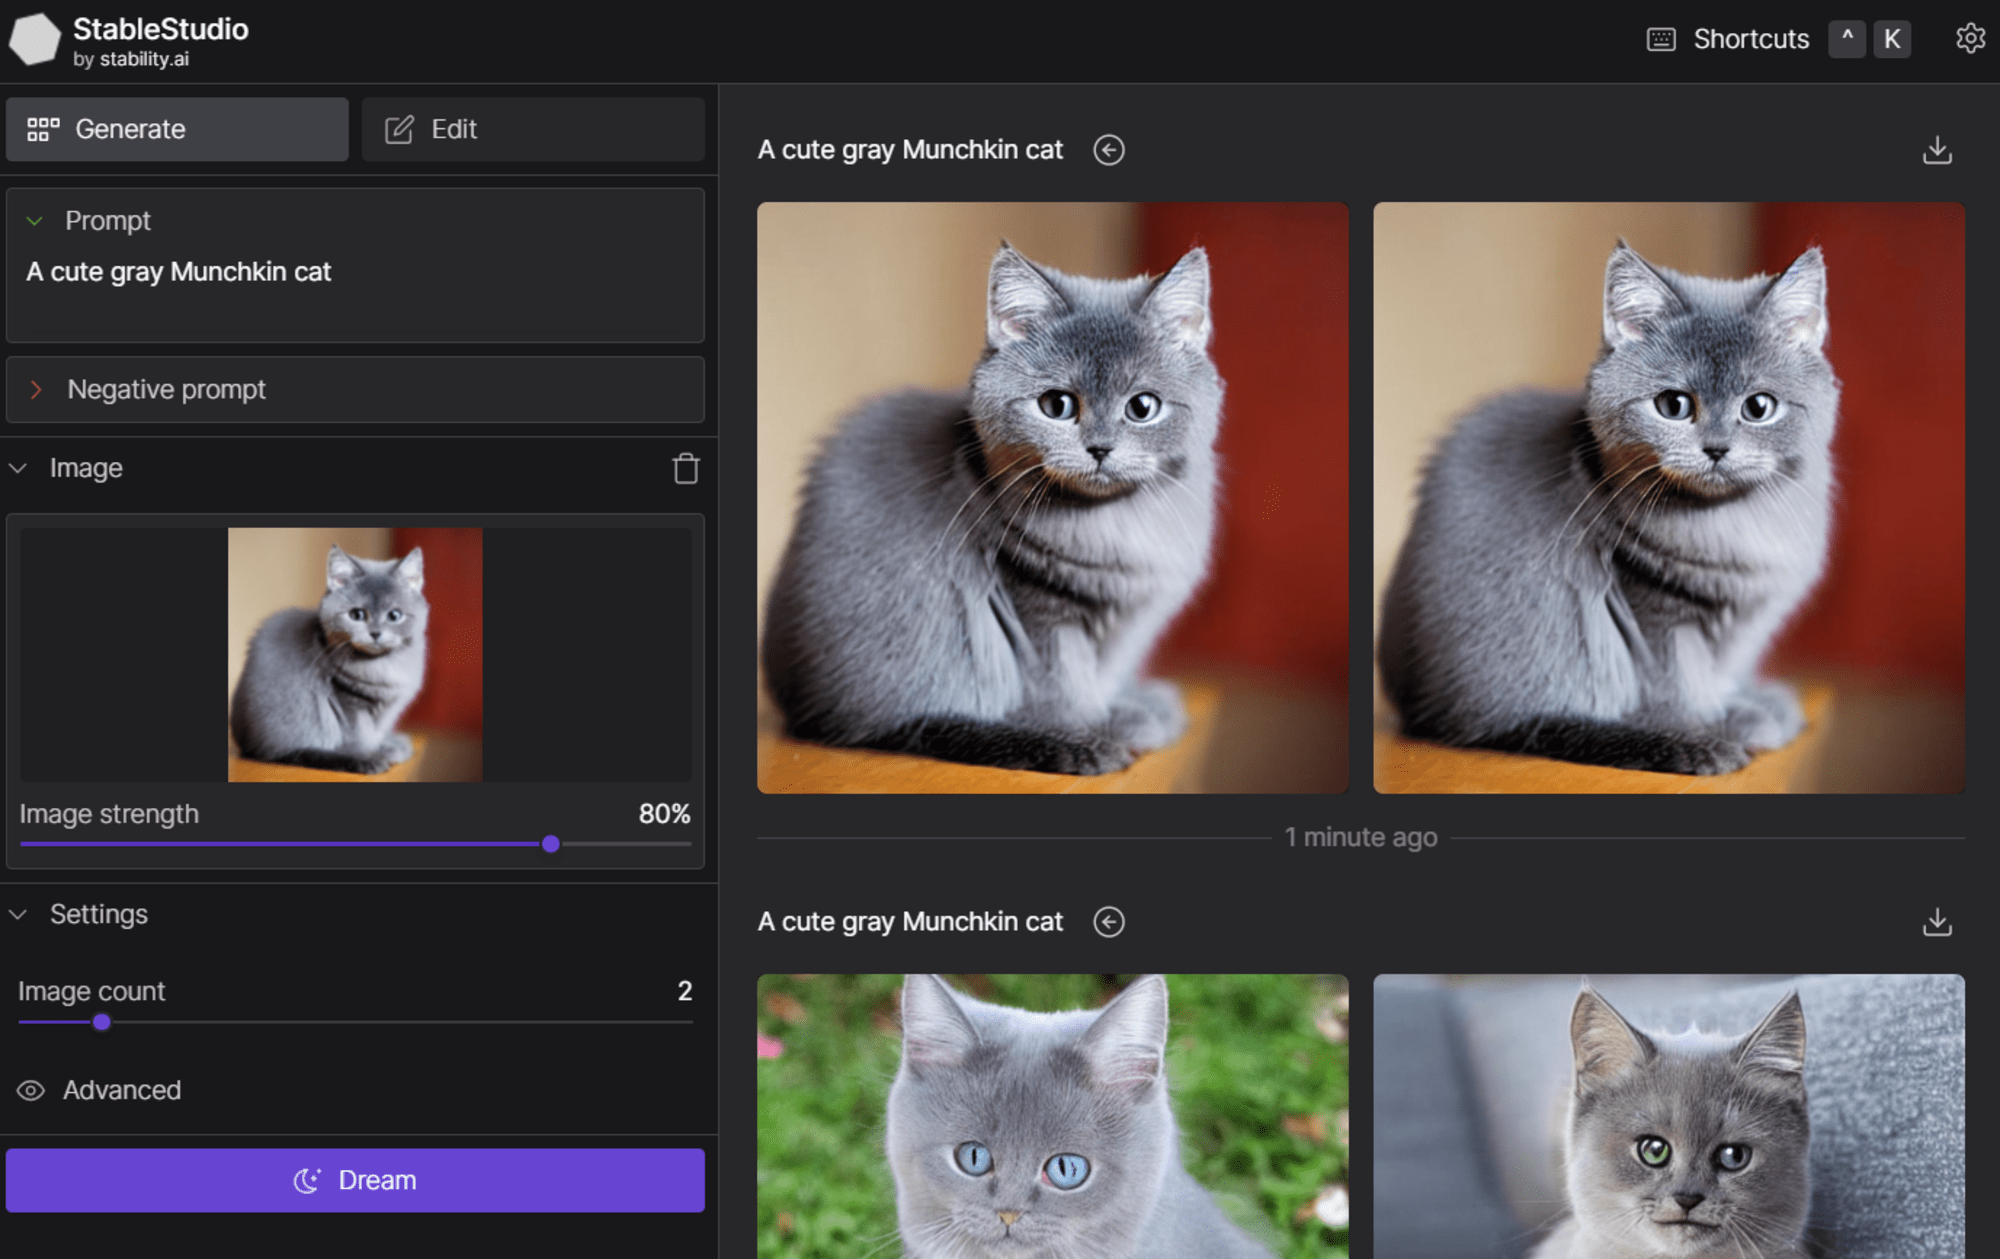Reuse settings arrow for the top generation
The width and height of the screenshot is (2000, 1259).
pyautogui.click(x=1109, y=150)
